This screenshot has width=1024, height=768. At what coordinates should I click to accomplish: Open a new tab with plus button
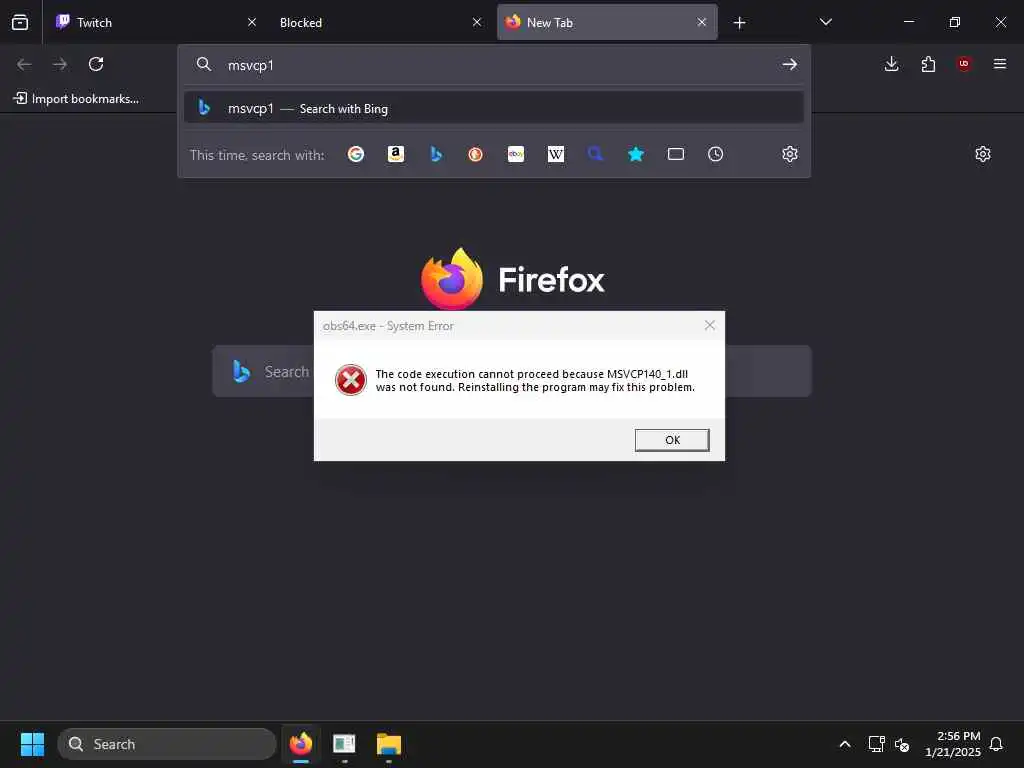pyautogui.click(x=739, y=23)
